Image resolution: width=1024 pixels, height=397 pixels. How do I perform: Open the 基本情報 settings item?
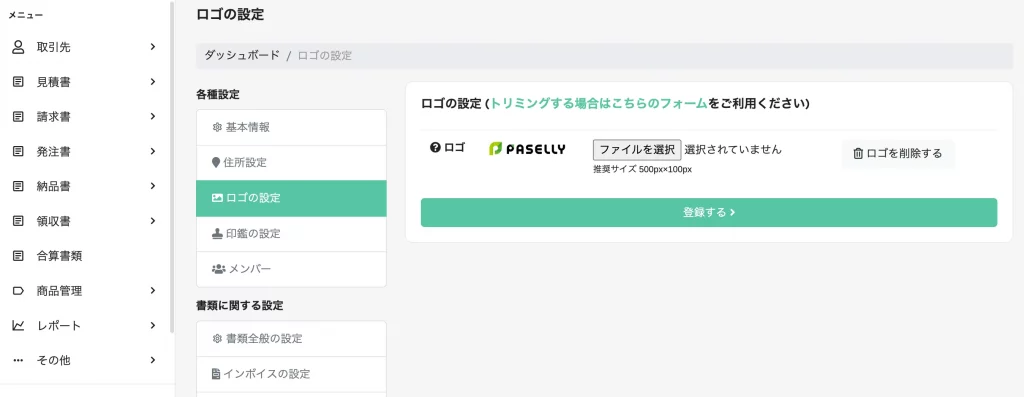point(291,127)
